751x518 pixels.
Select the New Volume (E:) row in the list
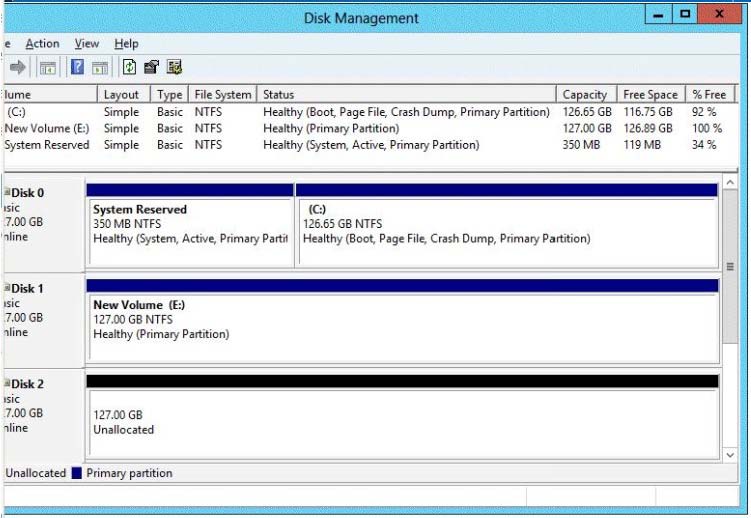(x=370, y=128)
